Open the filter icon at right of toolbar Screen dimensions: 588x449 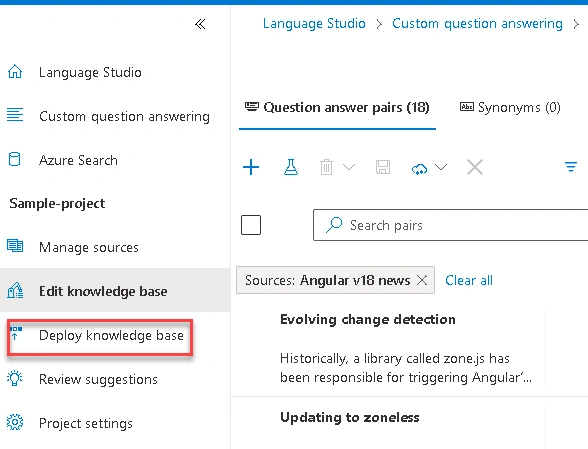(x=571, y=167)
